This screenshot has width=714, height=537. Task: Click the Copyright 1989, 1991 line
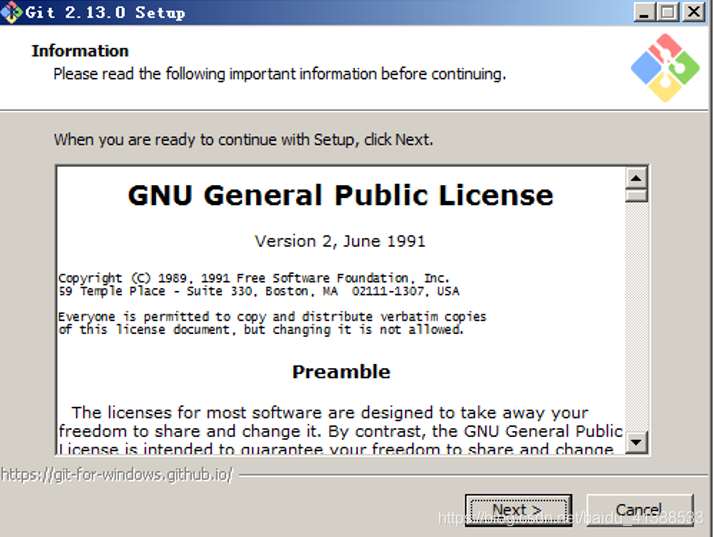[254, 278]
